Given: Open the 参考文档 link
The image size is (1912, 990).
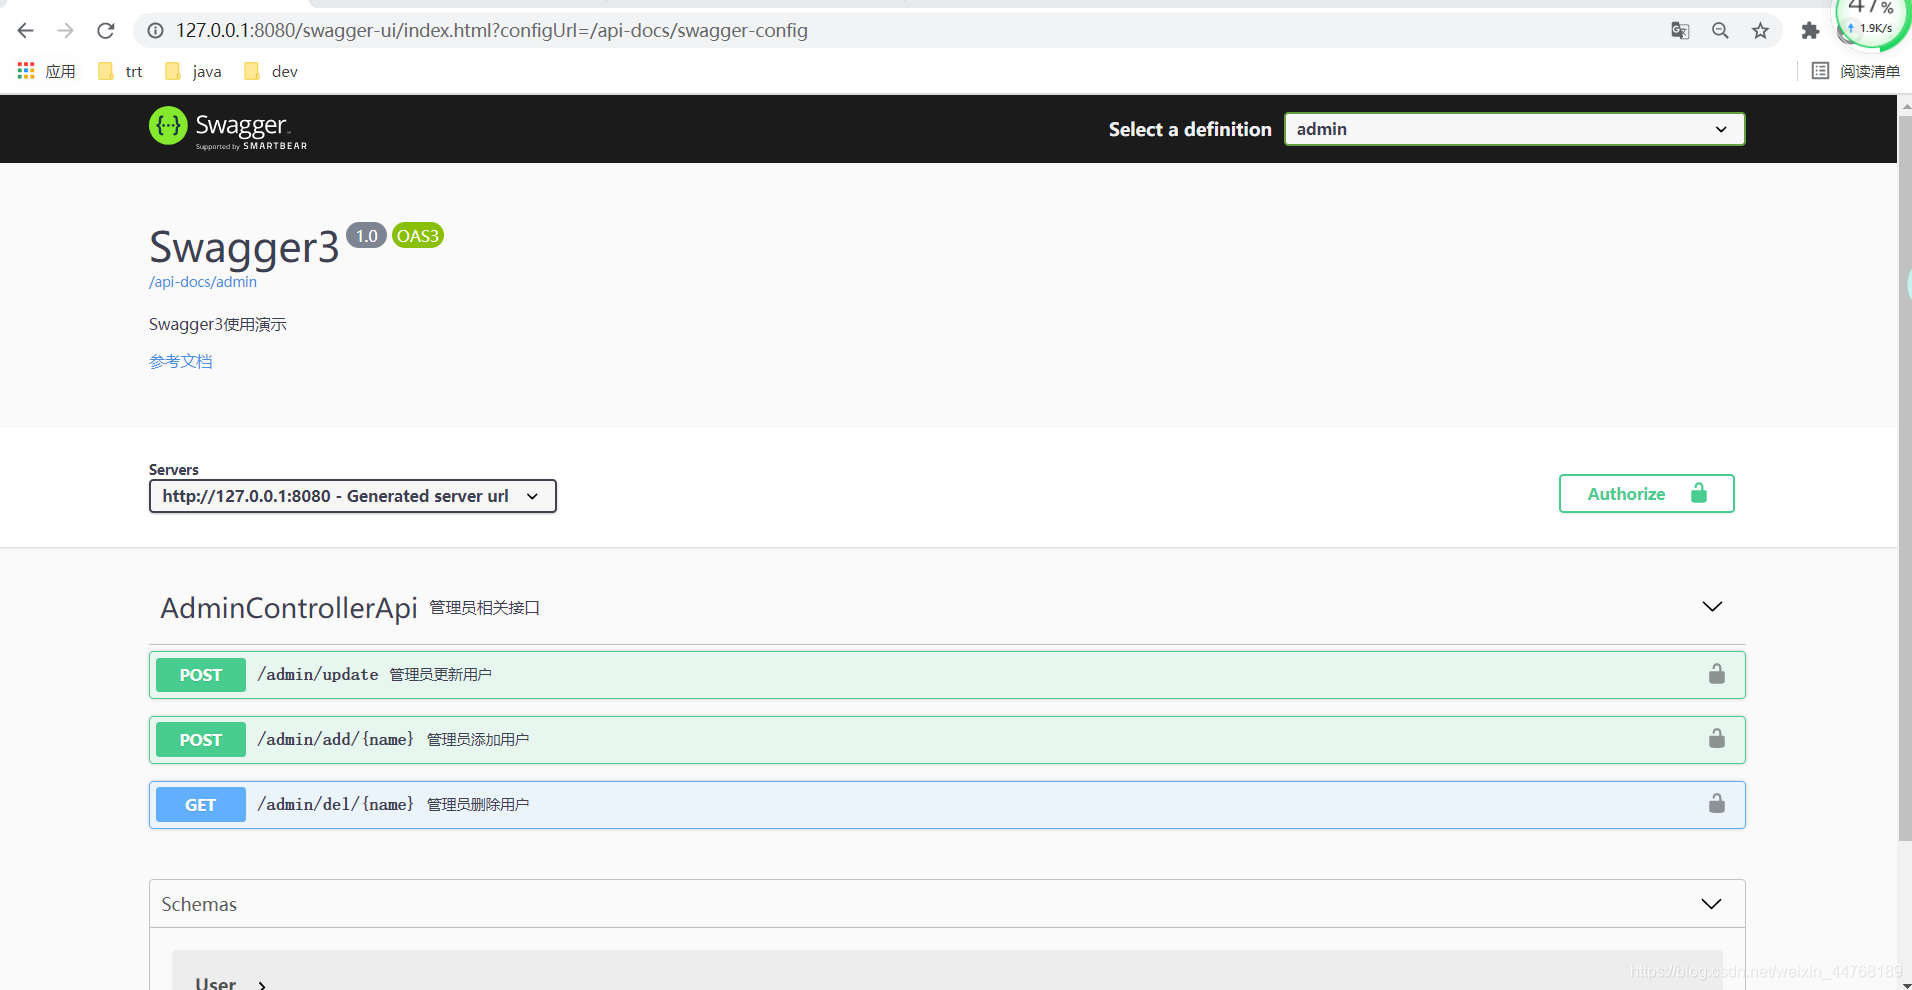Looking at the screenshot, I should (x=181, y=360).
